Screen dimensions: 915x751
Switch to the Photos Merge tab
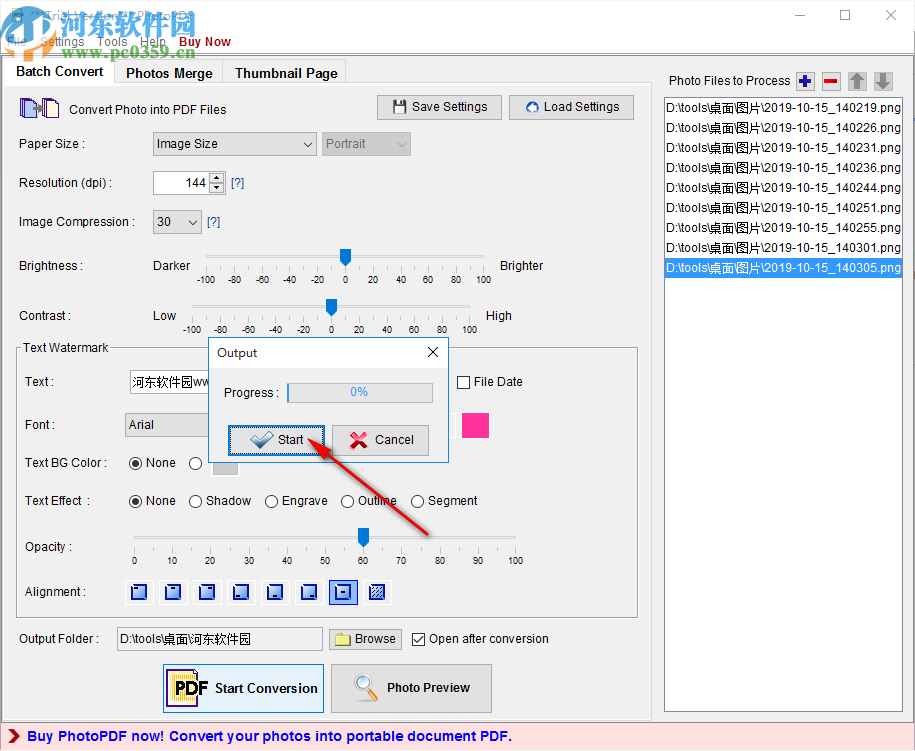pos(168,72)
